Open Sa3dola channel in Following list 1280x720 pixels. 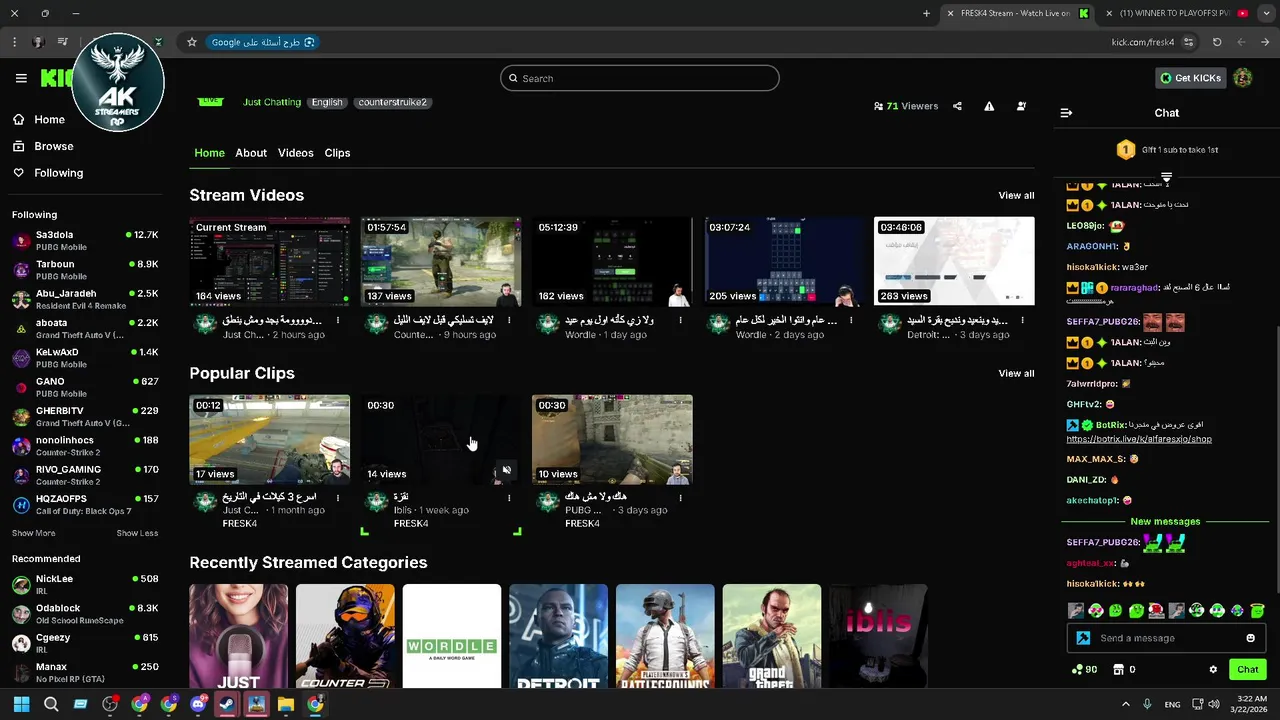pyautogui.click(x=85, y=240)
